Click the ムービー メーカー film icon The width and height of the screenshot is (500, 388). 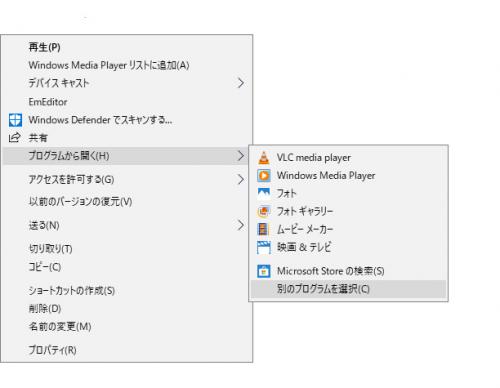(264, 229)
